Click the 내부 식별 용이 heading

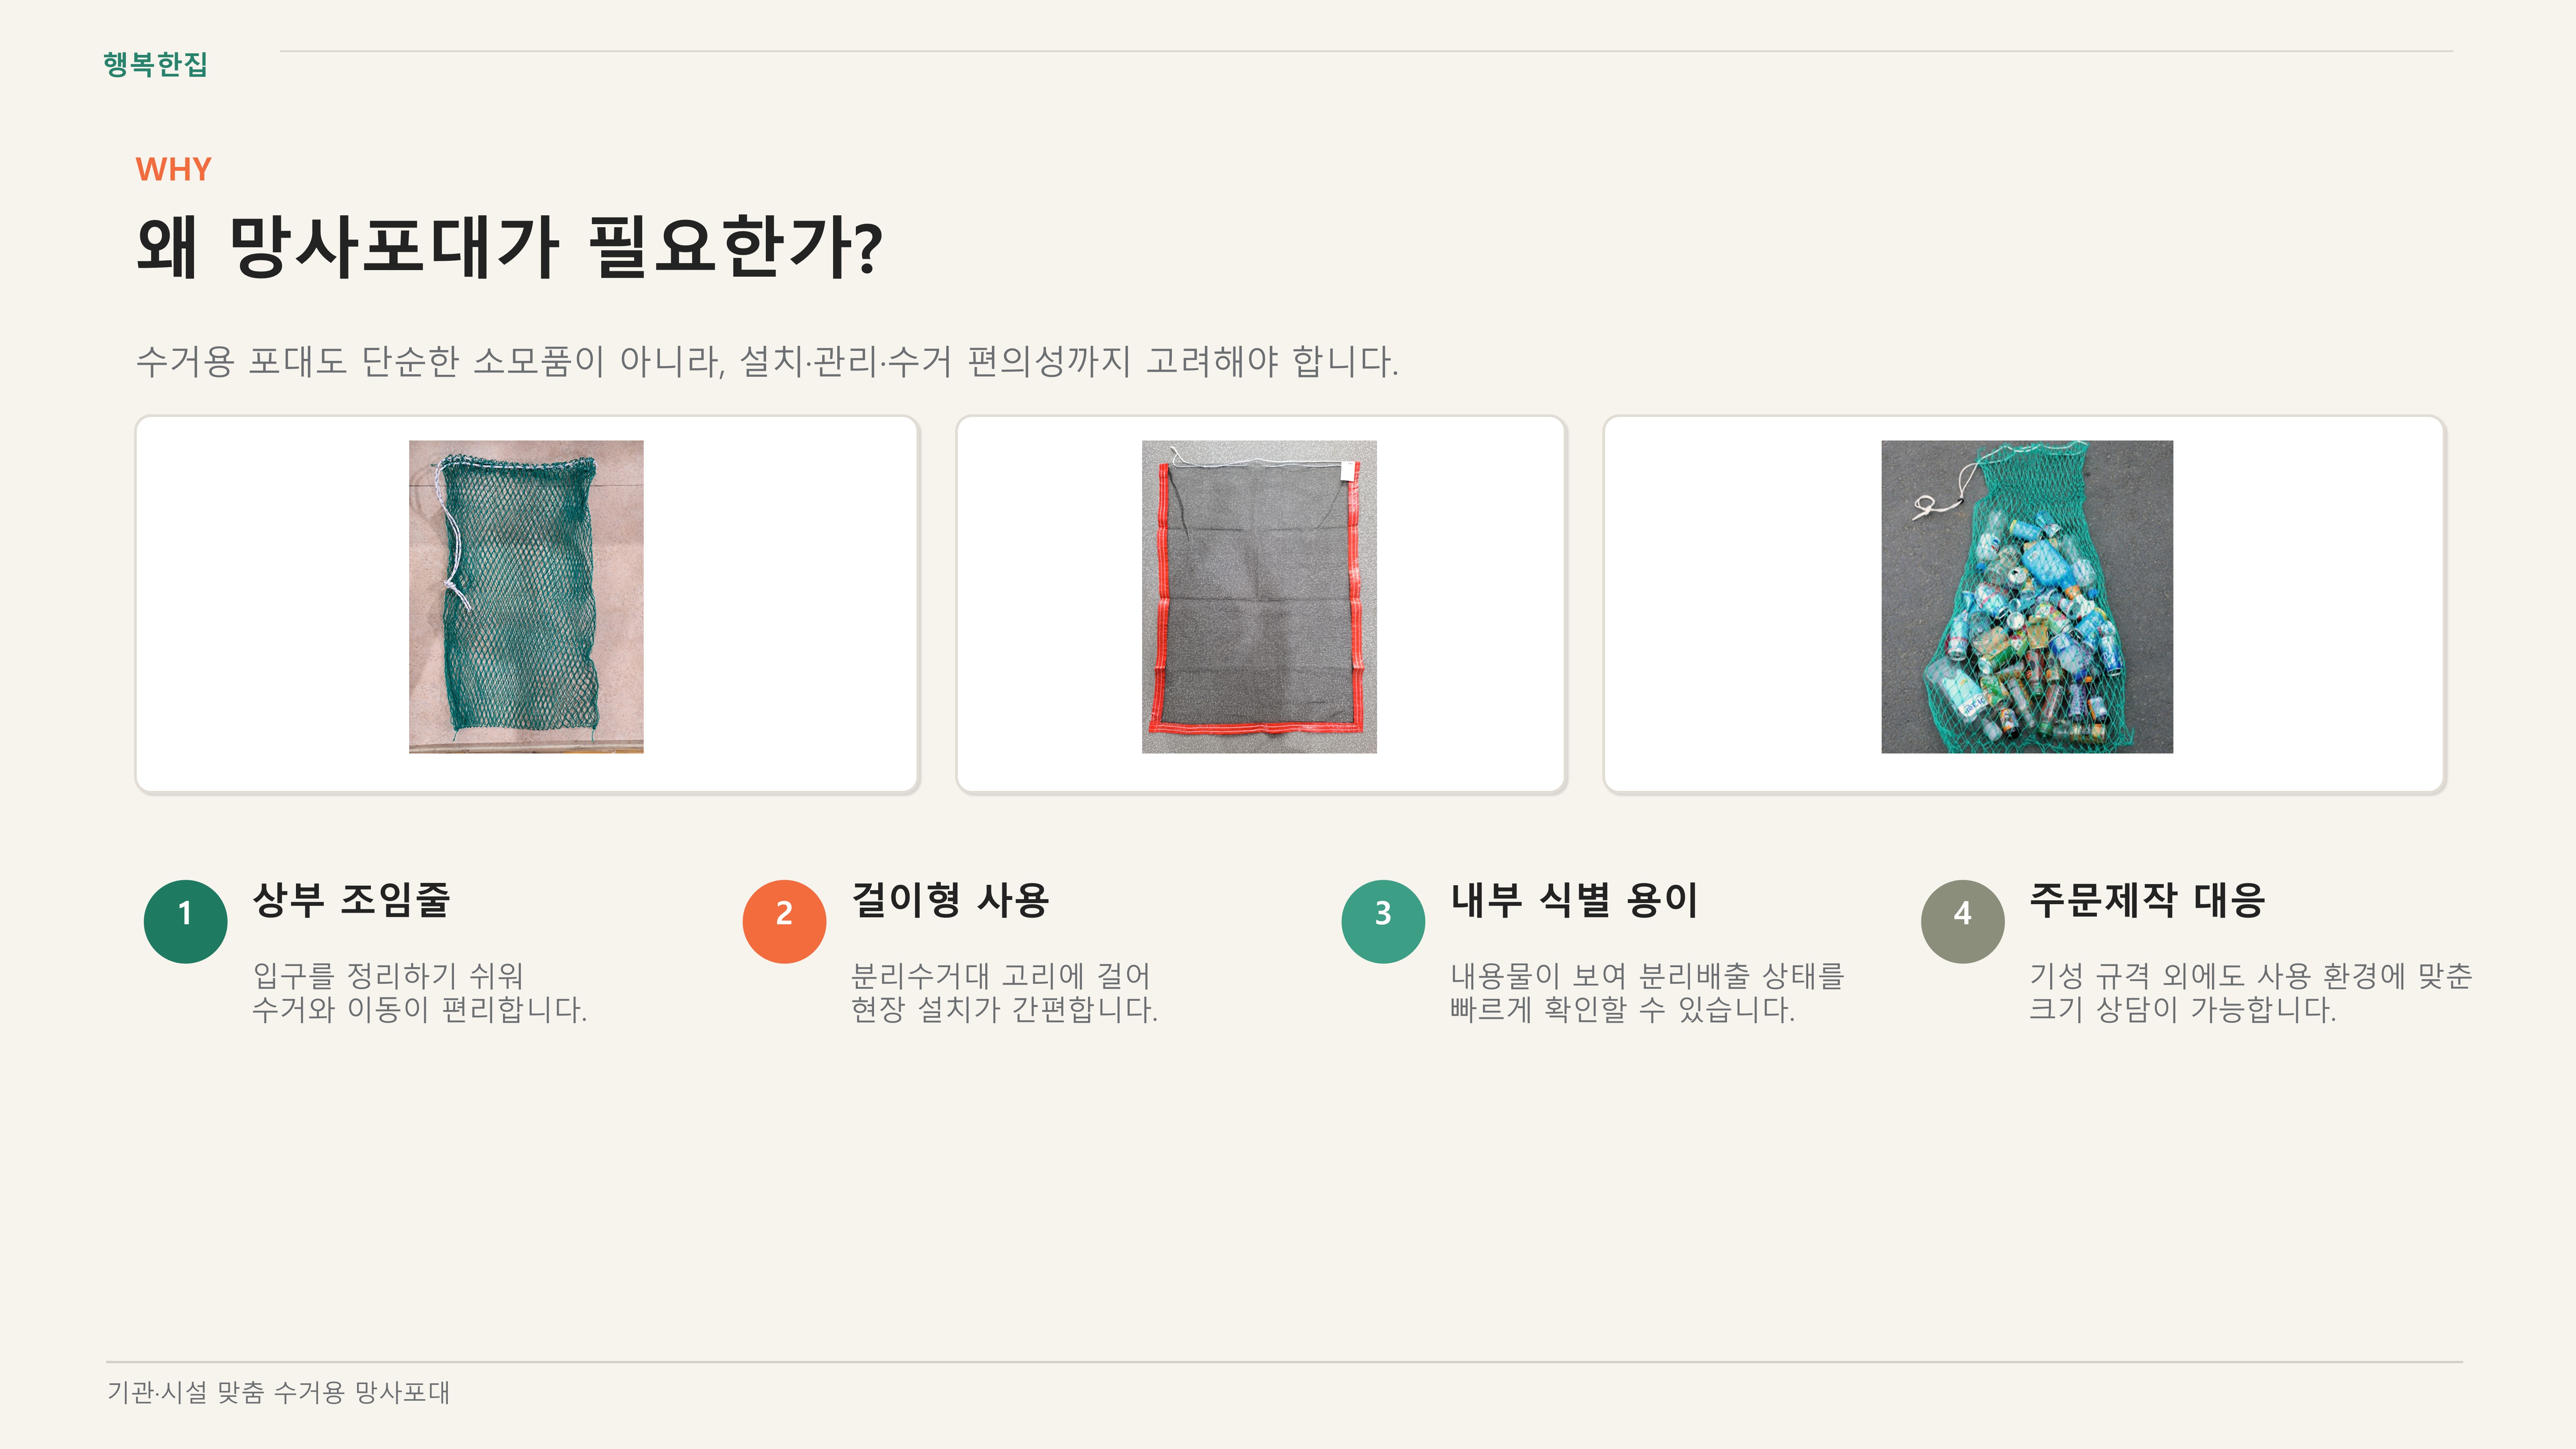tap(1574, 900)
